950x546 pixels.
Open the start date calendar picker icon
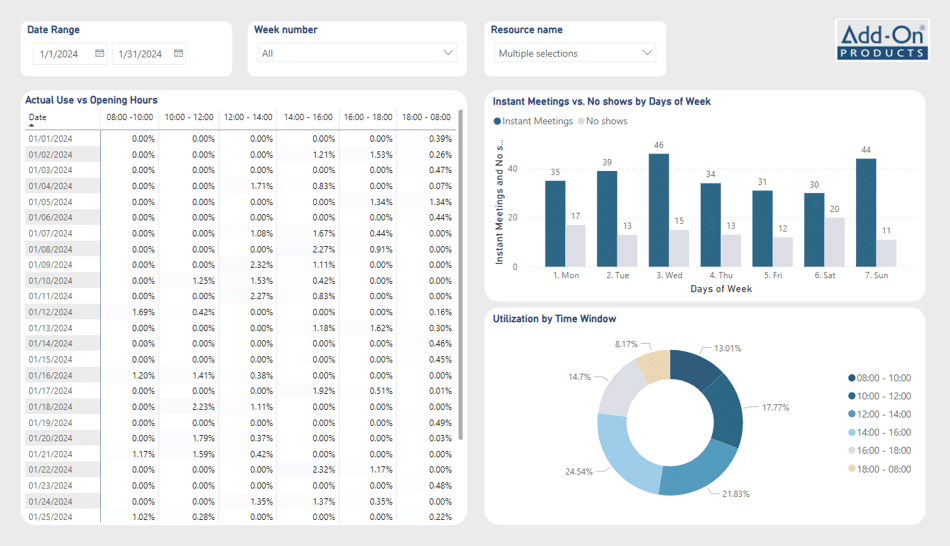coord(100,54)
